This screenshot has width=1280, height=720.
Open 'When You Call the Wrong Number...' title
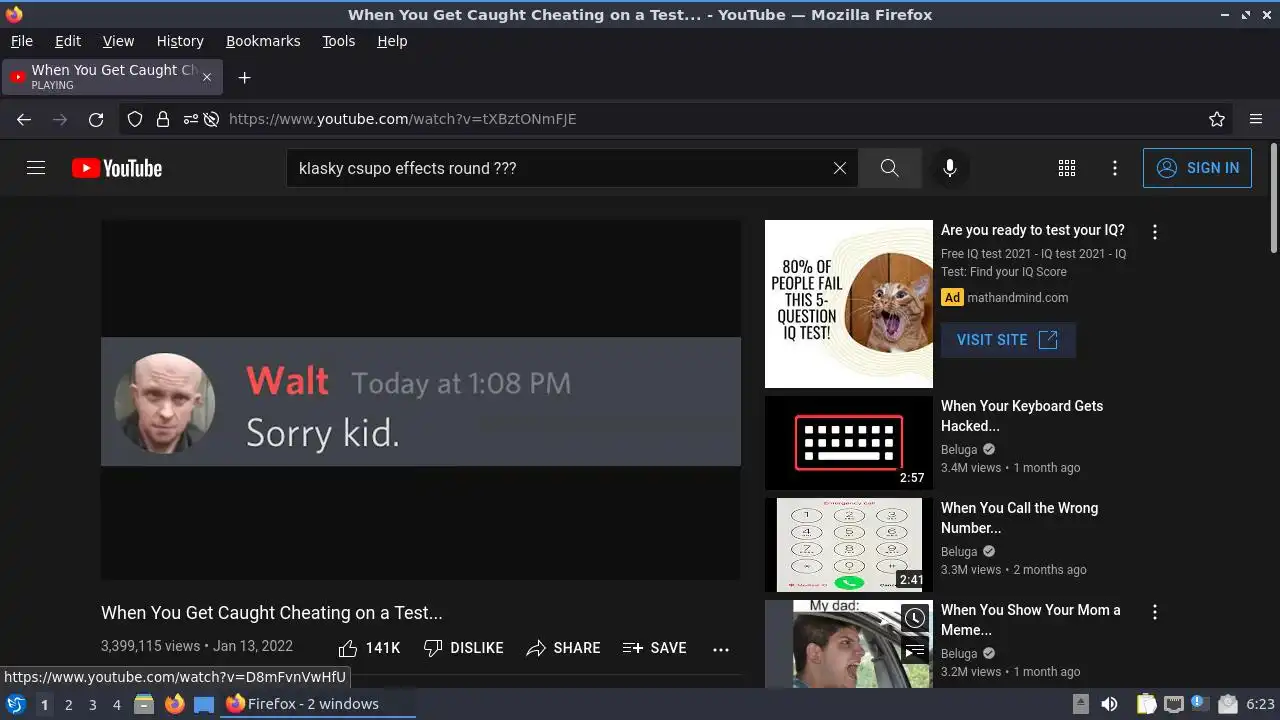point(1020,518)
